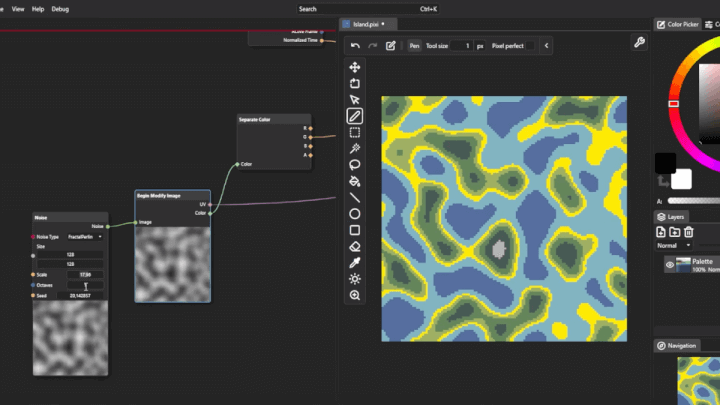Image resolution: width=720 pixels, height=405 pixels.
Task: Select the Flood Fill bucket tool
Action: 354,181
